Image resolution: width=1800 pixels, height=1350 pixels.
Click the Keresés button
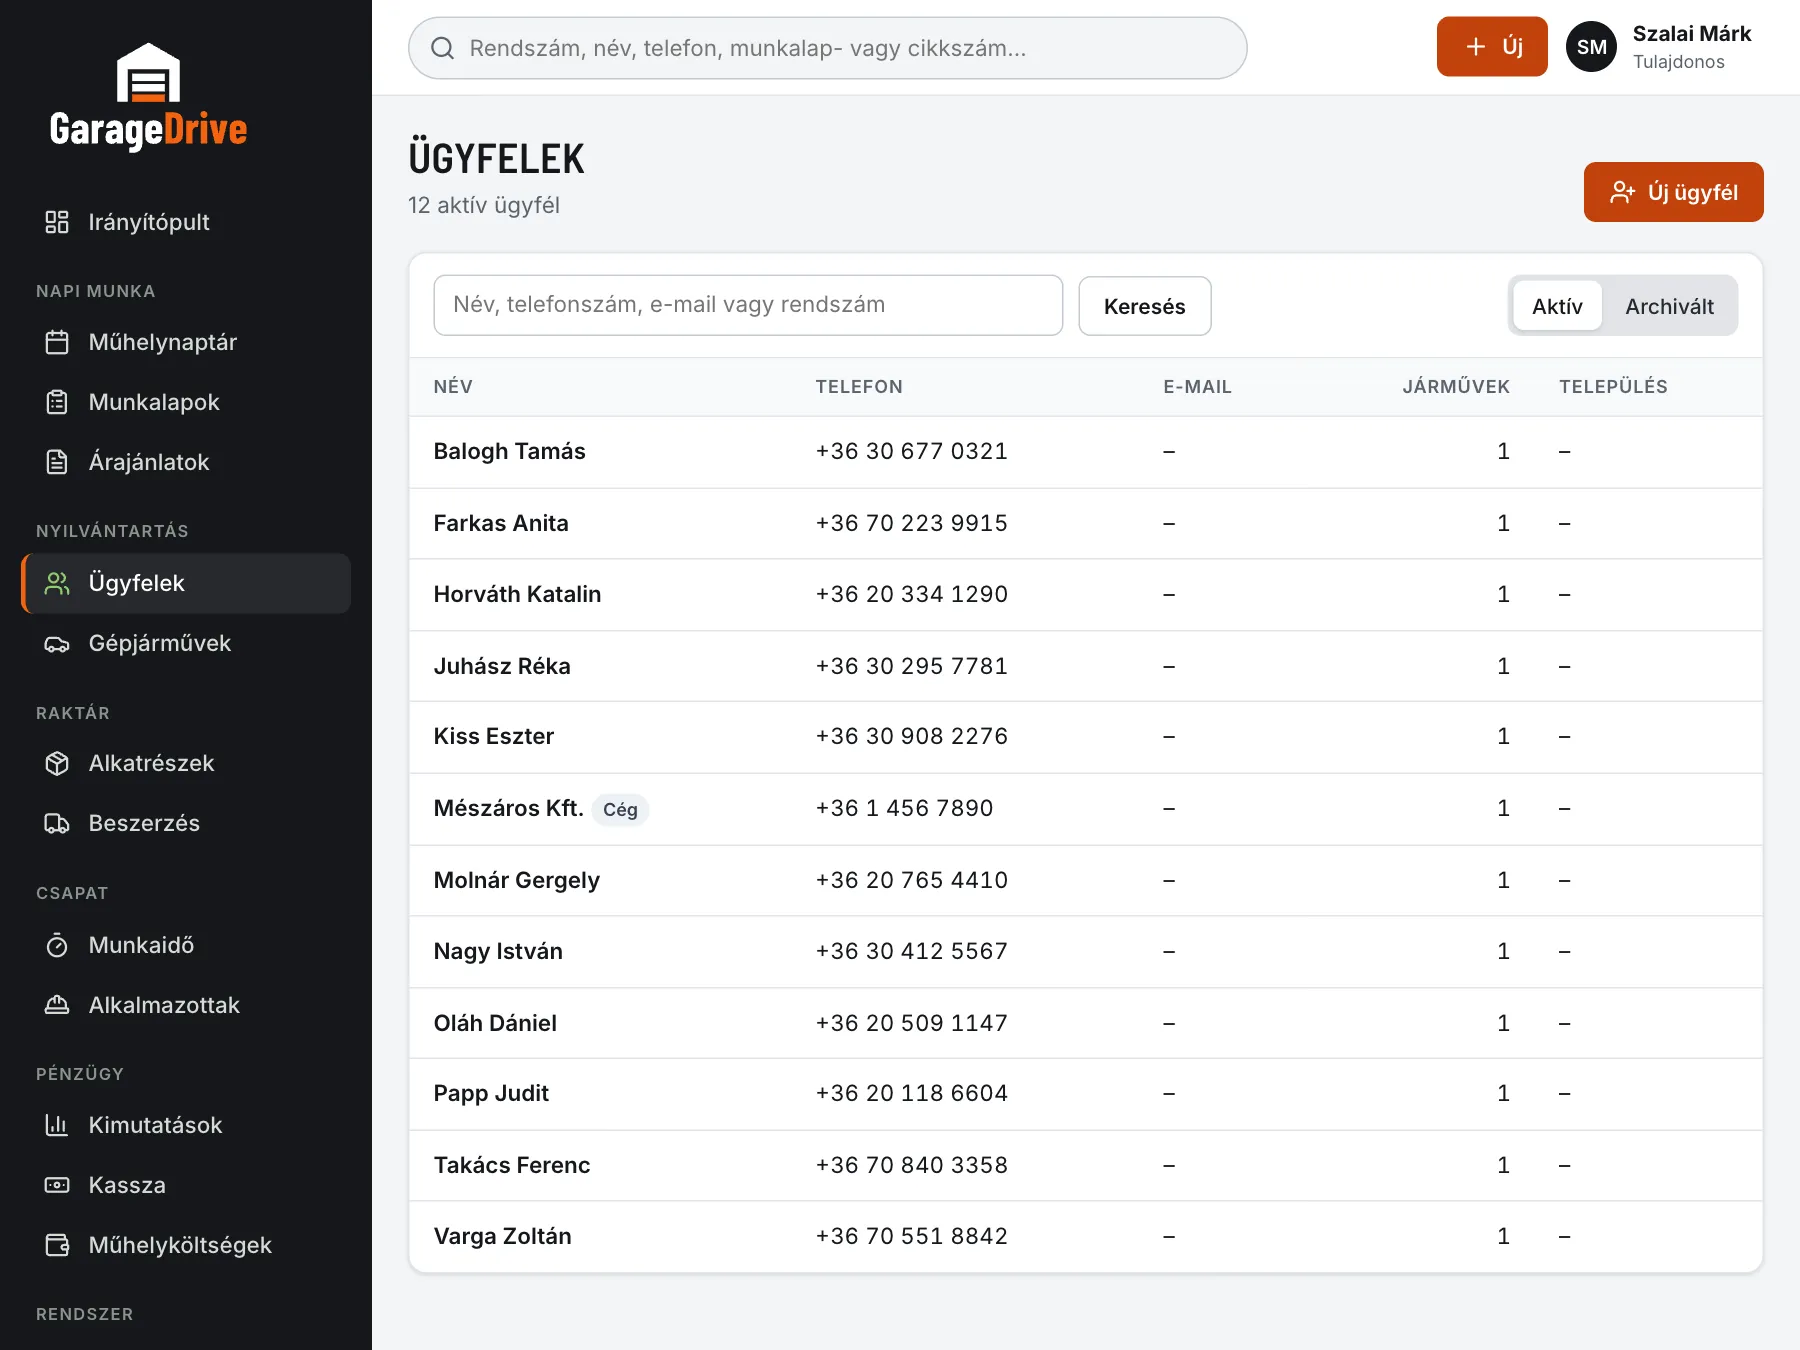1145,306
